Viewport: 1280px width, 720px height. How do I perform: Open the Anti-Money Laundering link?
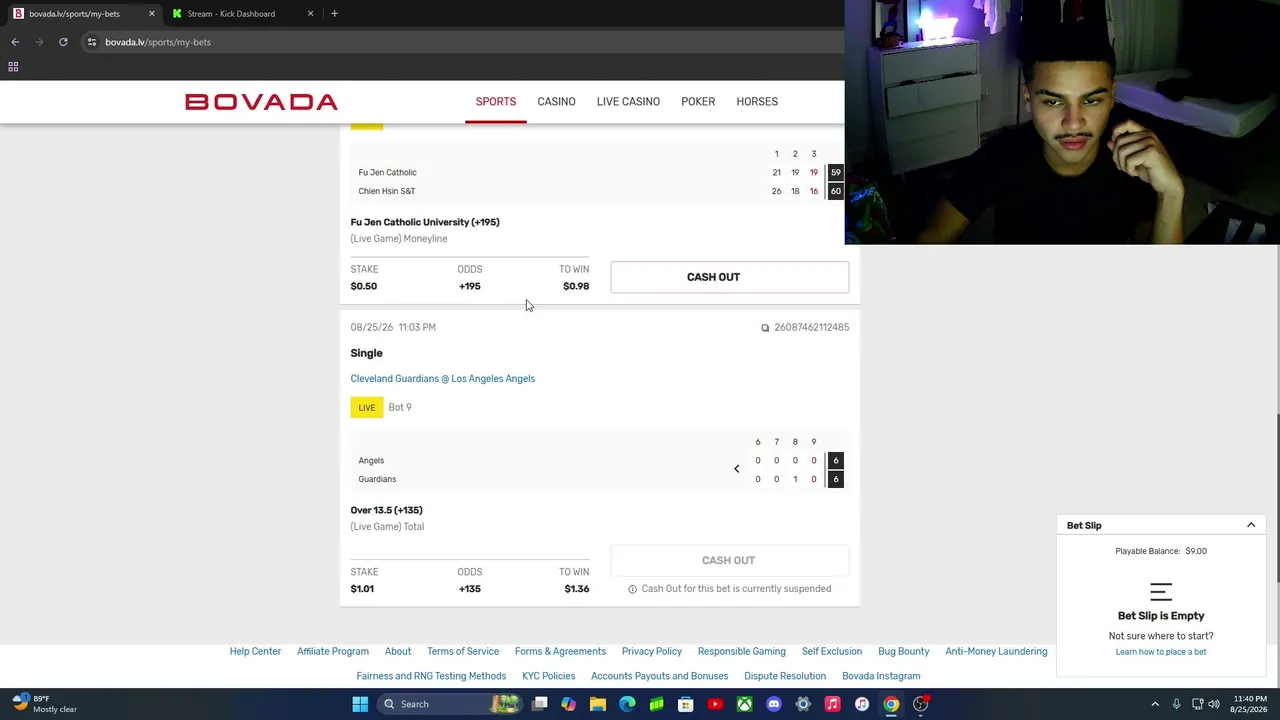(x=996, y=652)
